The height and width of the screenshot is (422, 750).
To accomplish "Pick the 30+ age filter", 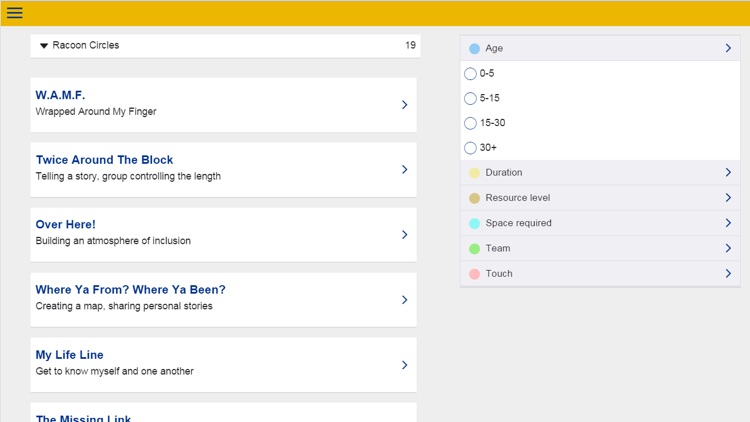I will pos(470,148).
